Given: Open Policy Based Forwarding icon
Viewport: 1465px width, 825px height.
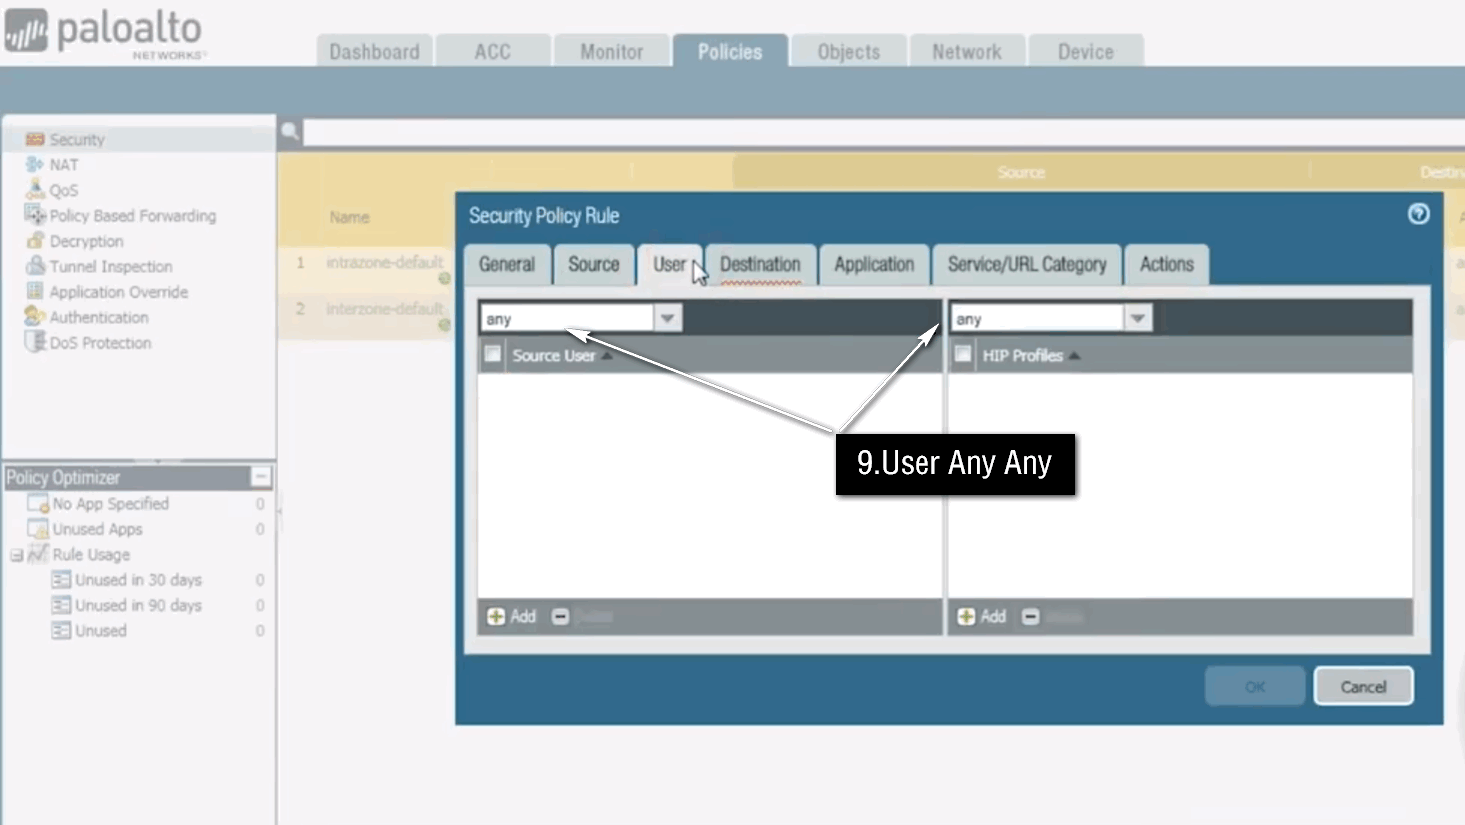Looking at the screenshot, I should 35,215.
